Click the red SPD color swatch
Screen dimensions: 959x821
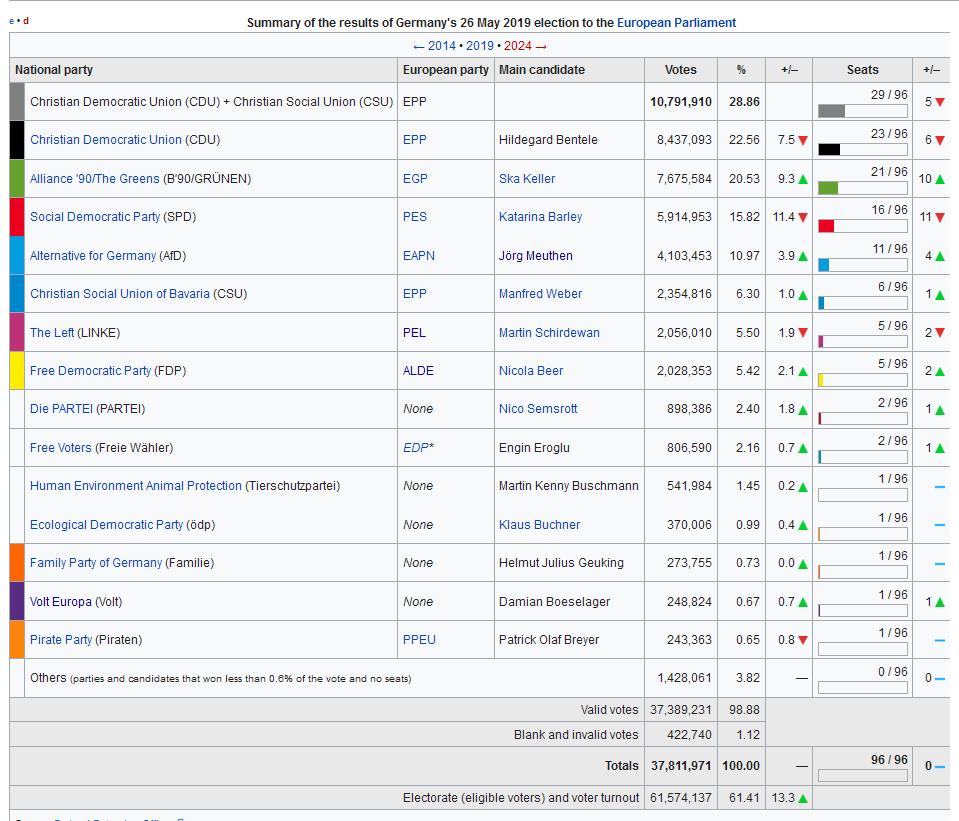point(17,217)
